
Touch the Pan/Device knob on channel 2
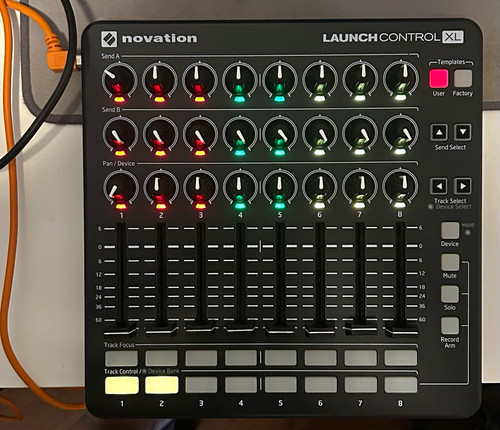coord(160,187)
